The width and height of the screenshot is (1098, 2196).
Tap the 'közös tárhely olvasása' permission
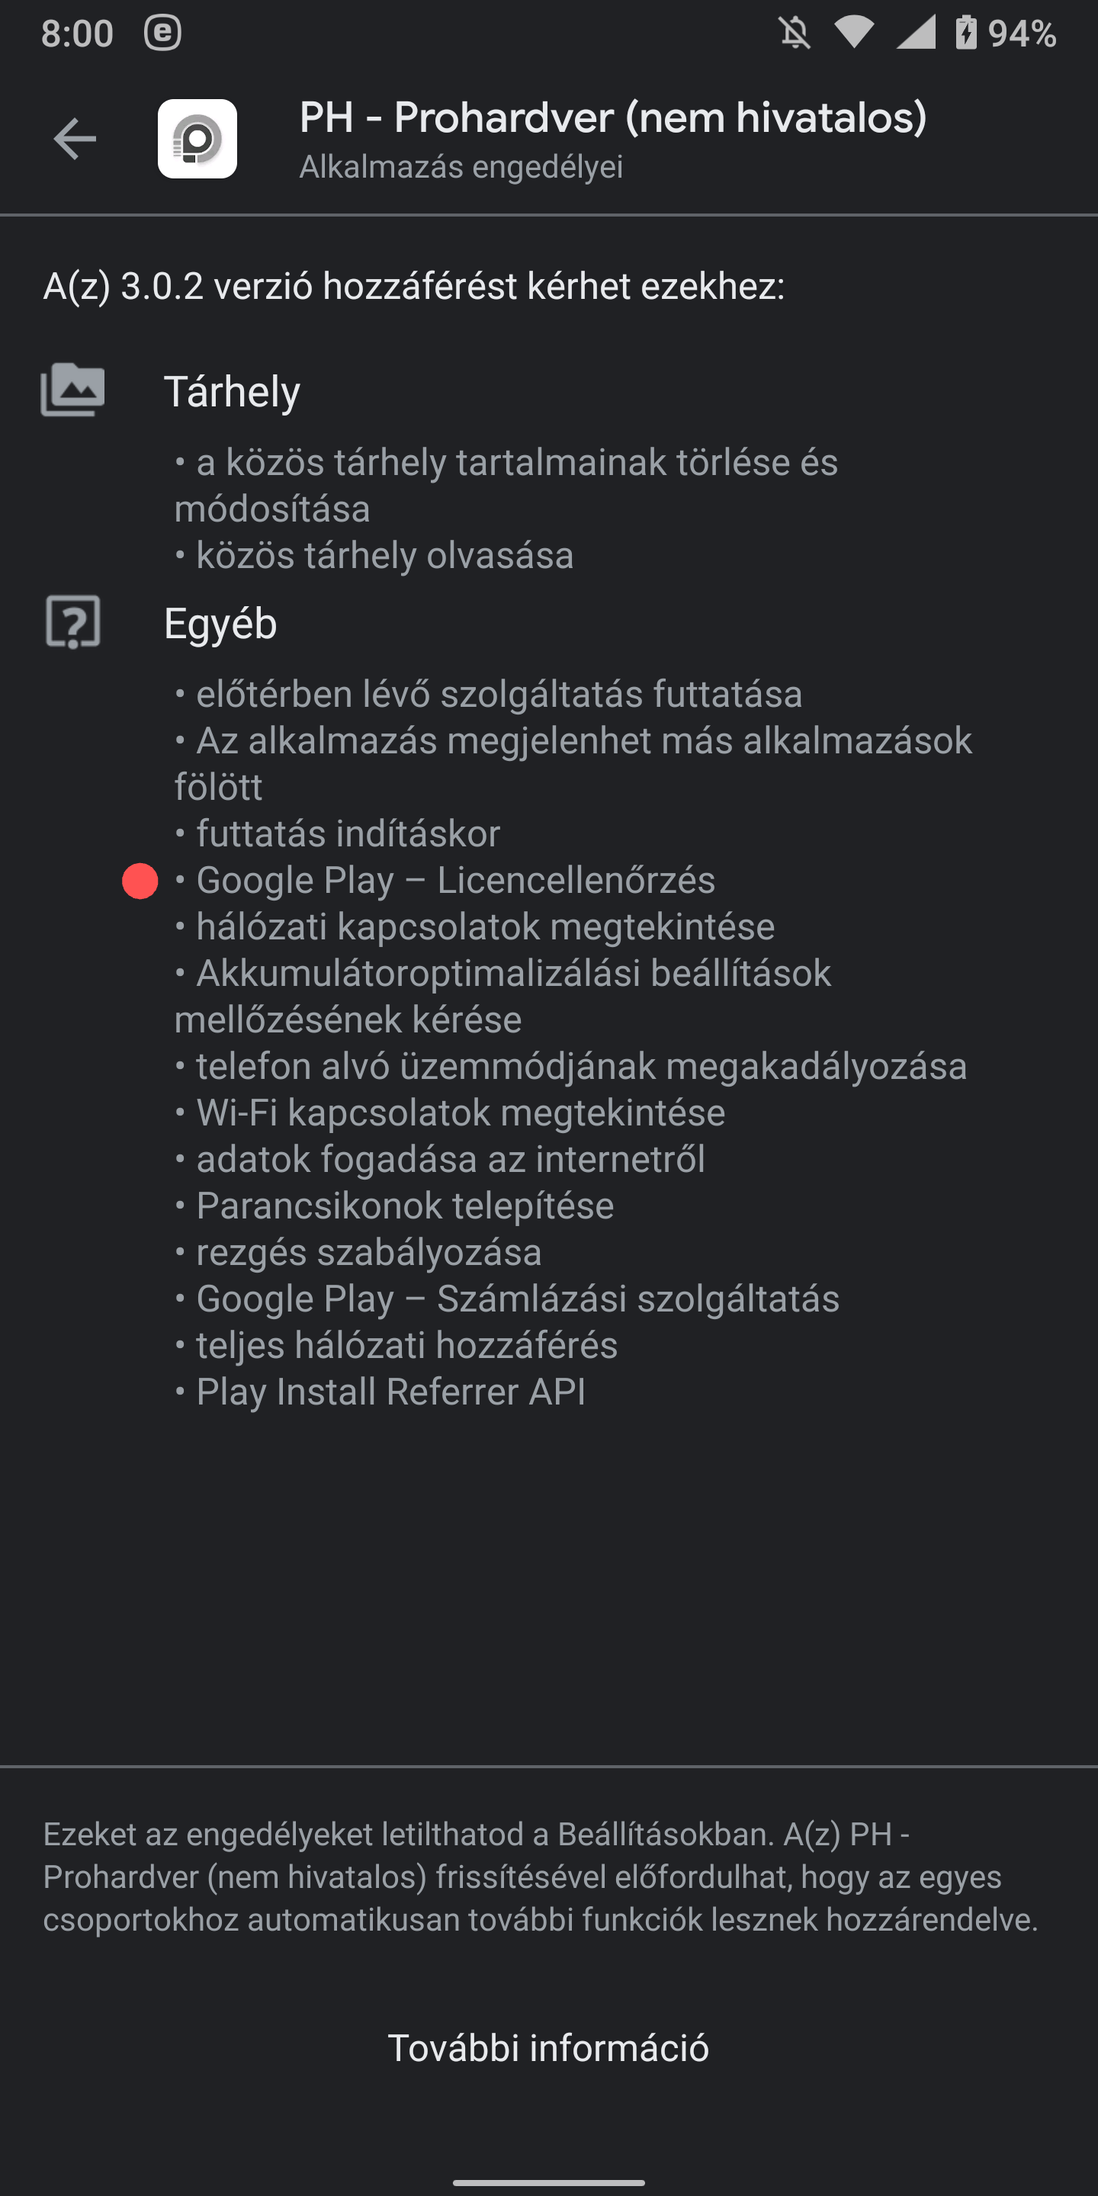[x=384, y=555]
